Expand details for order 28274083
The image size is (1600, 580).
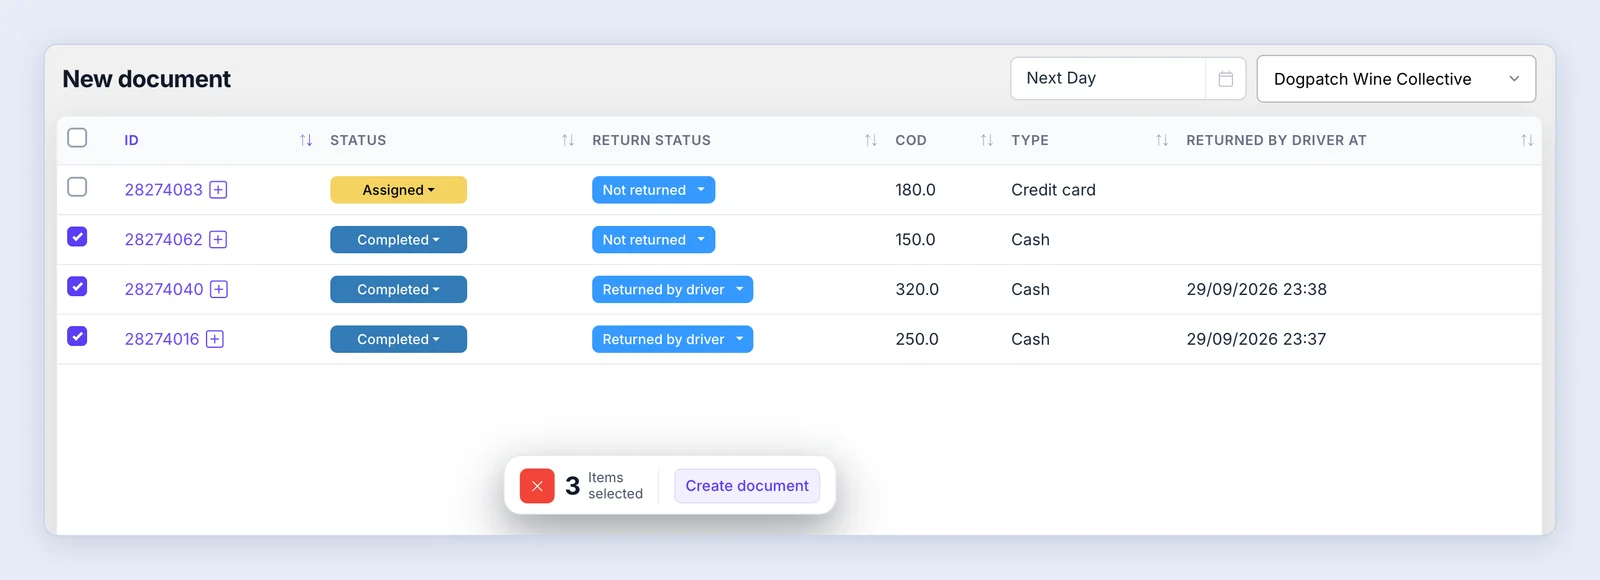(x=218, y=190)
